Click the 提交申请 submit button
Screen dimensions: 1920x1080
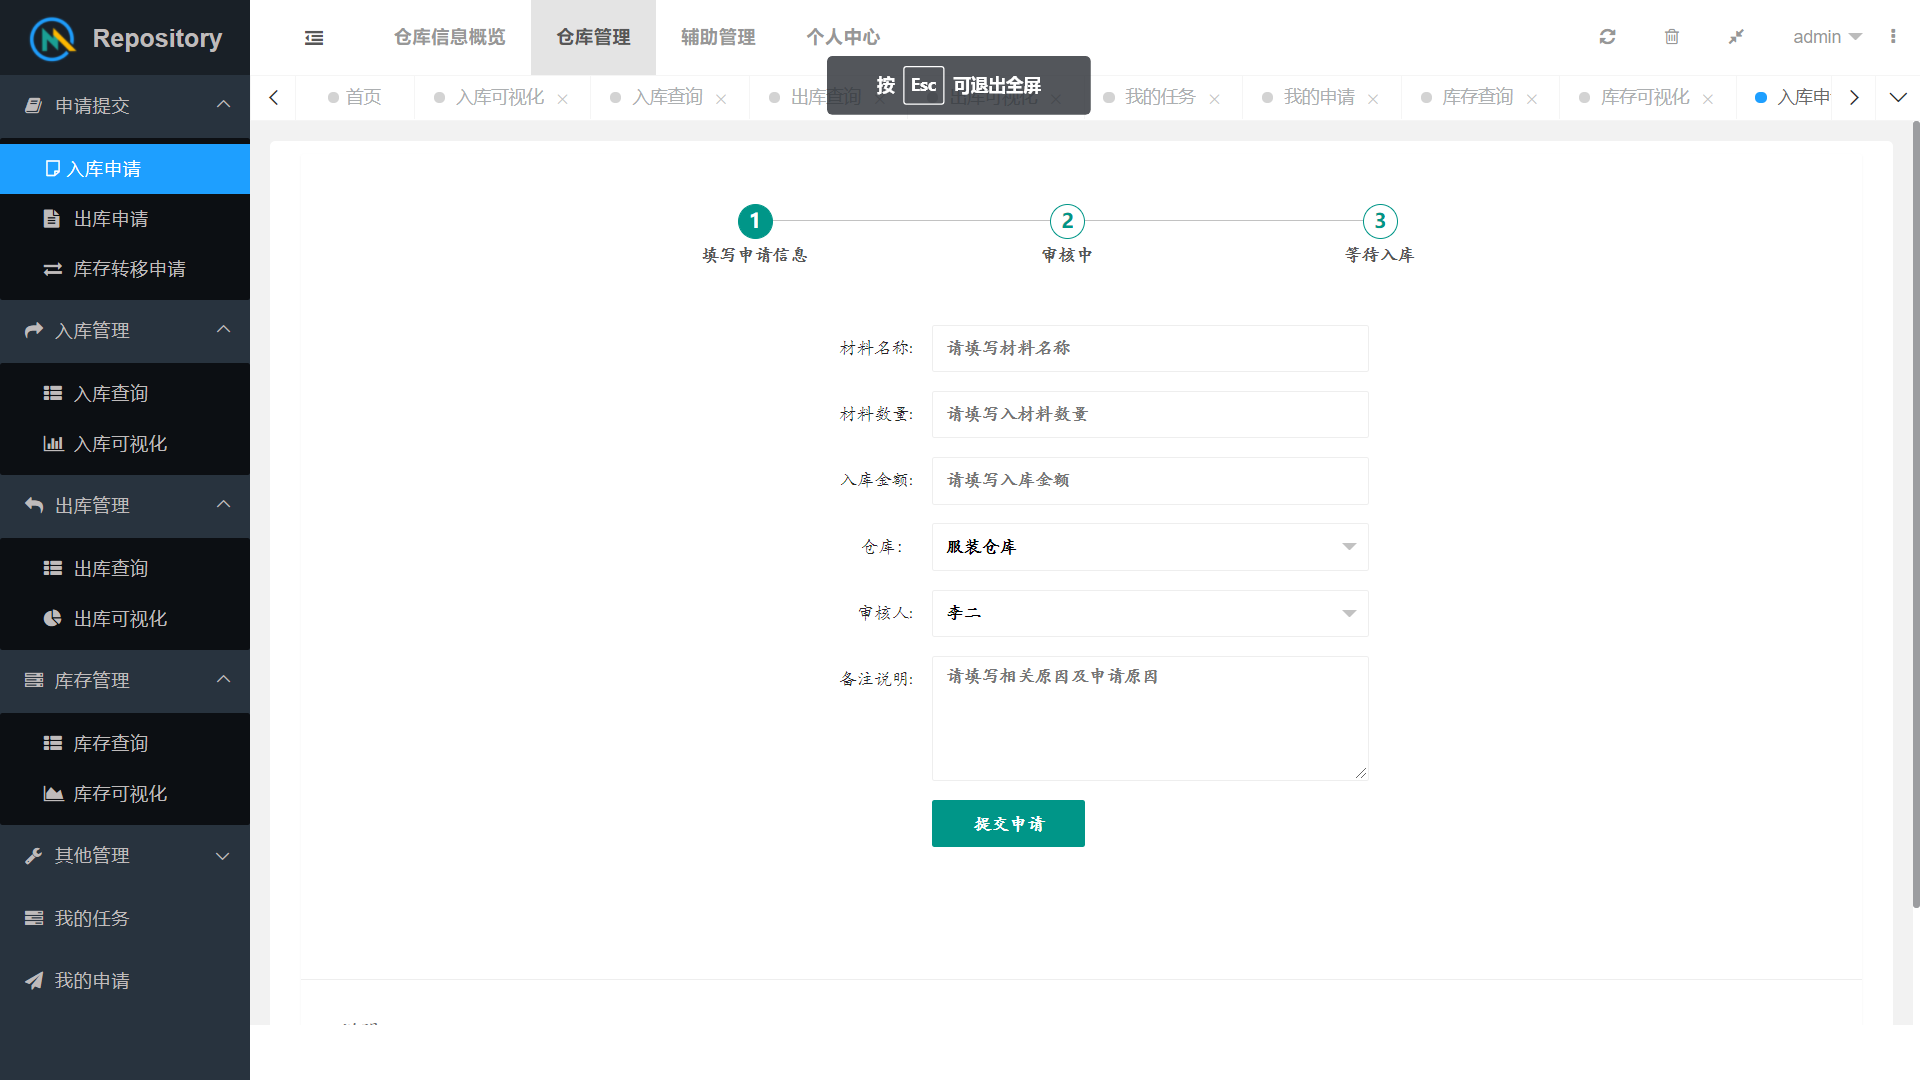click(x=1008, y=824)
